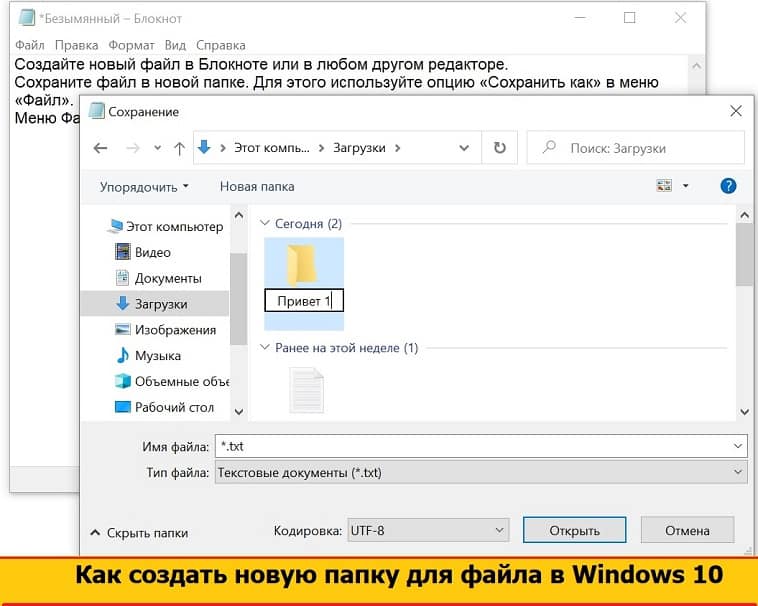Viewport: 758px width, 606px height.
Task: Open the Notepad 'Правка' menu
Action: [x=76, y=45]
